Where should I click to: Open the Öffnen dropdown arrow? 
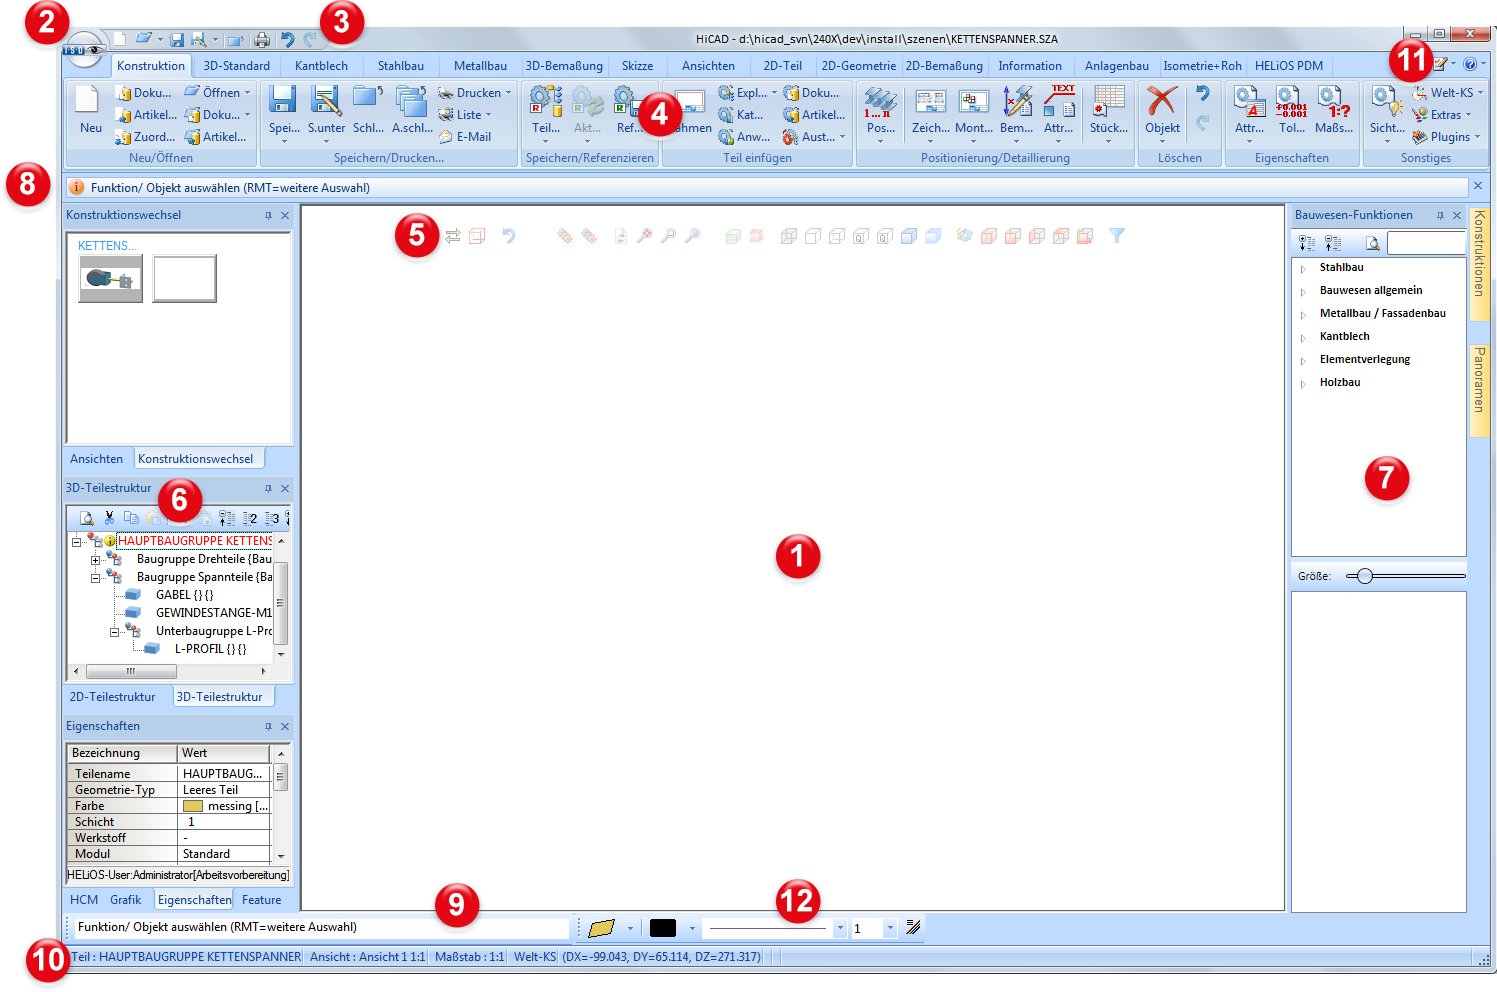[248, 93]
